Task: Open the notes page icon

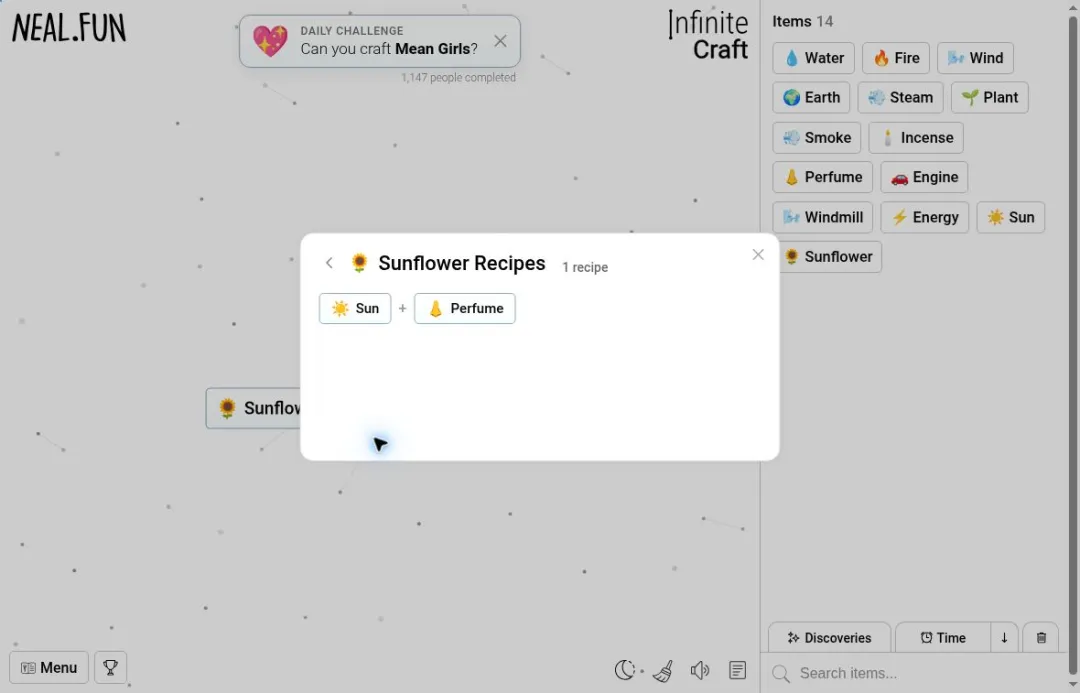Action: click(x=738, y=670)
